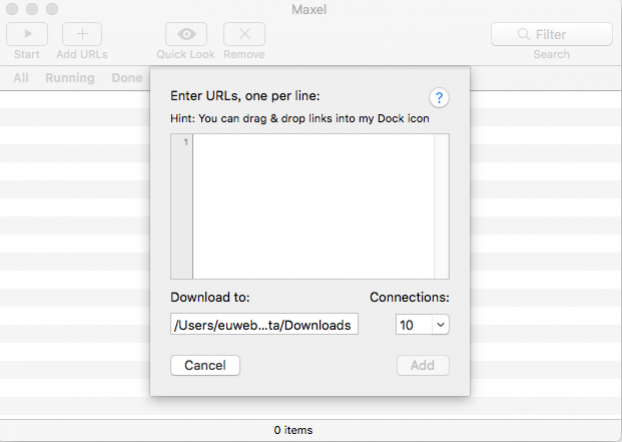Click the Remove X toolbar icon
Viewport: 622px width, 442px height.
(244, 34)
